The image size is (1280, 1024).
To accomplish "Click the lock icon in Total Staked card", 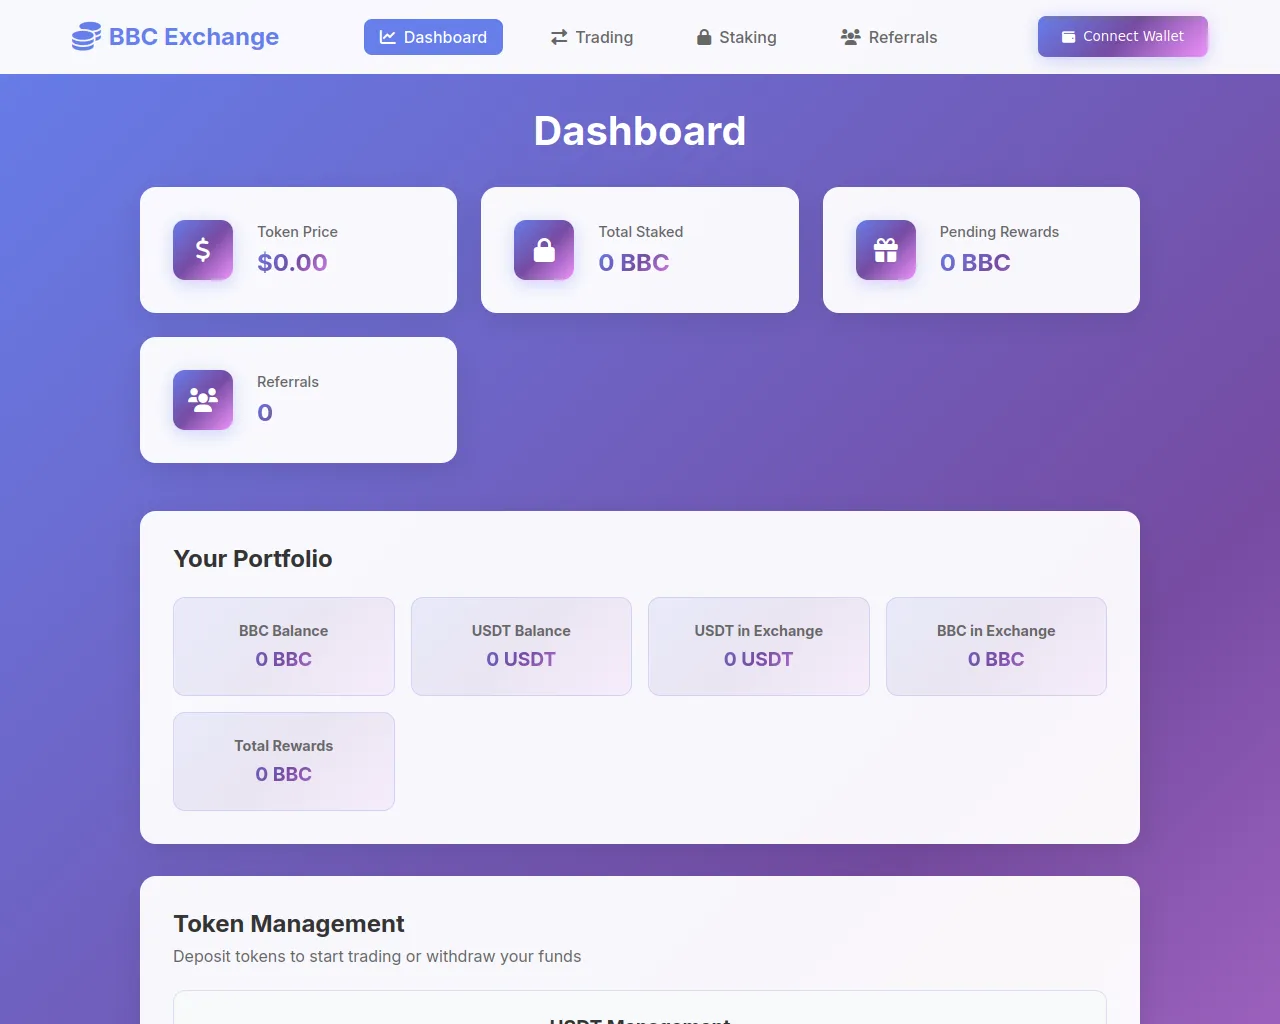I will pyautogui.click(x=544, y=250).
